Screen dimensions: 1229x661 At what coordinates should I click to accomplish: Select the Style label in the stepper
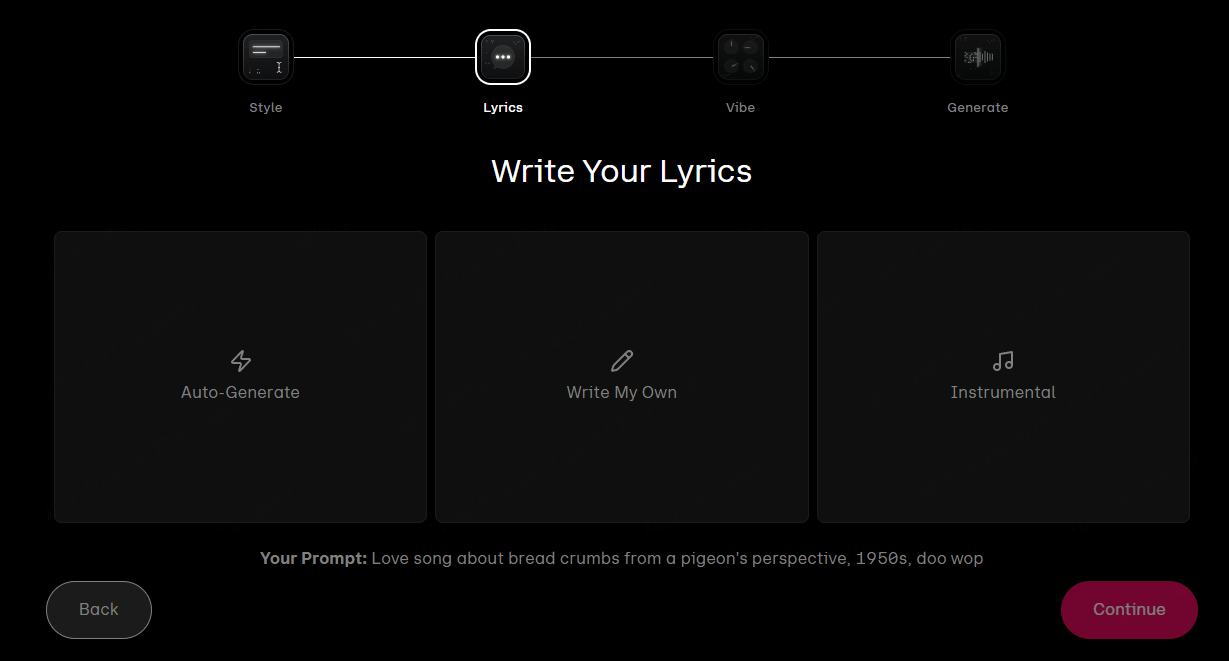(266, 108)
